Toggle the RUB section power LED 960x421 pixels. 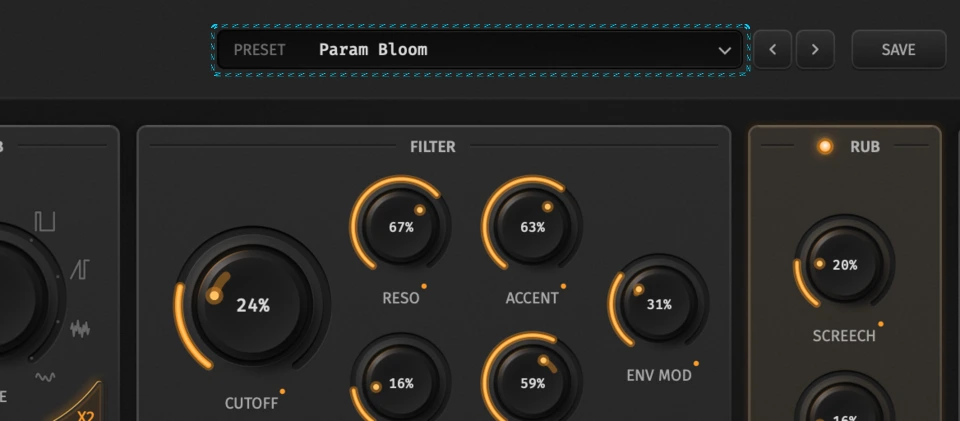point(825,147)
